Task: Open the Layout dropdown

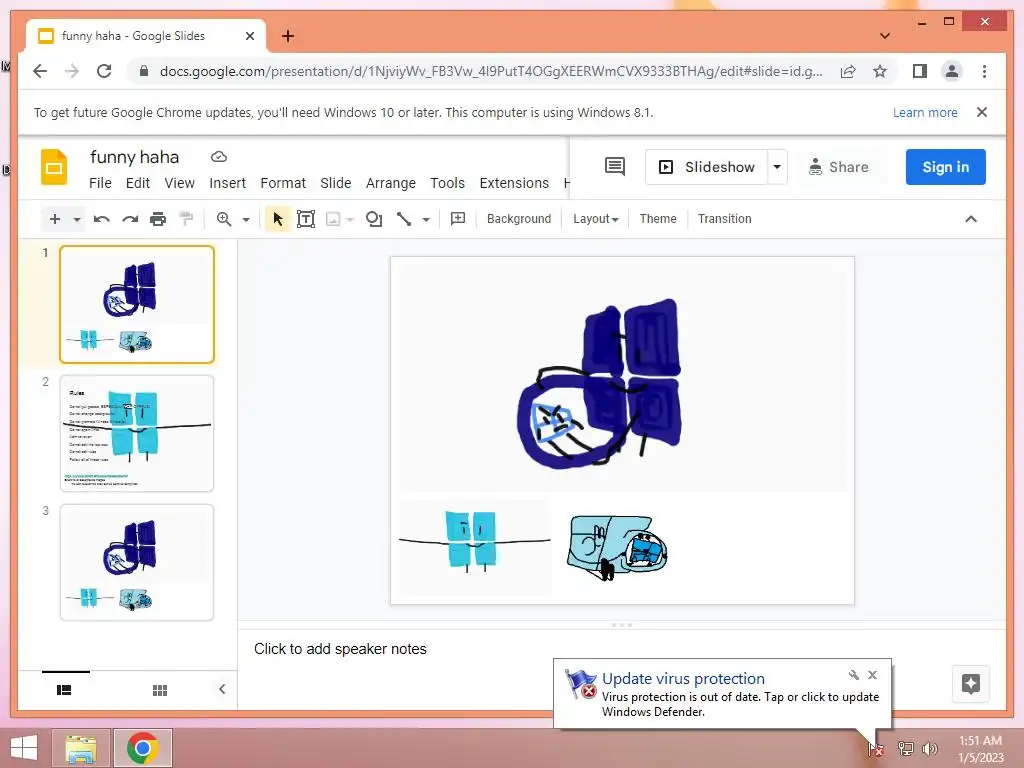Action: pos(596,219)
